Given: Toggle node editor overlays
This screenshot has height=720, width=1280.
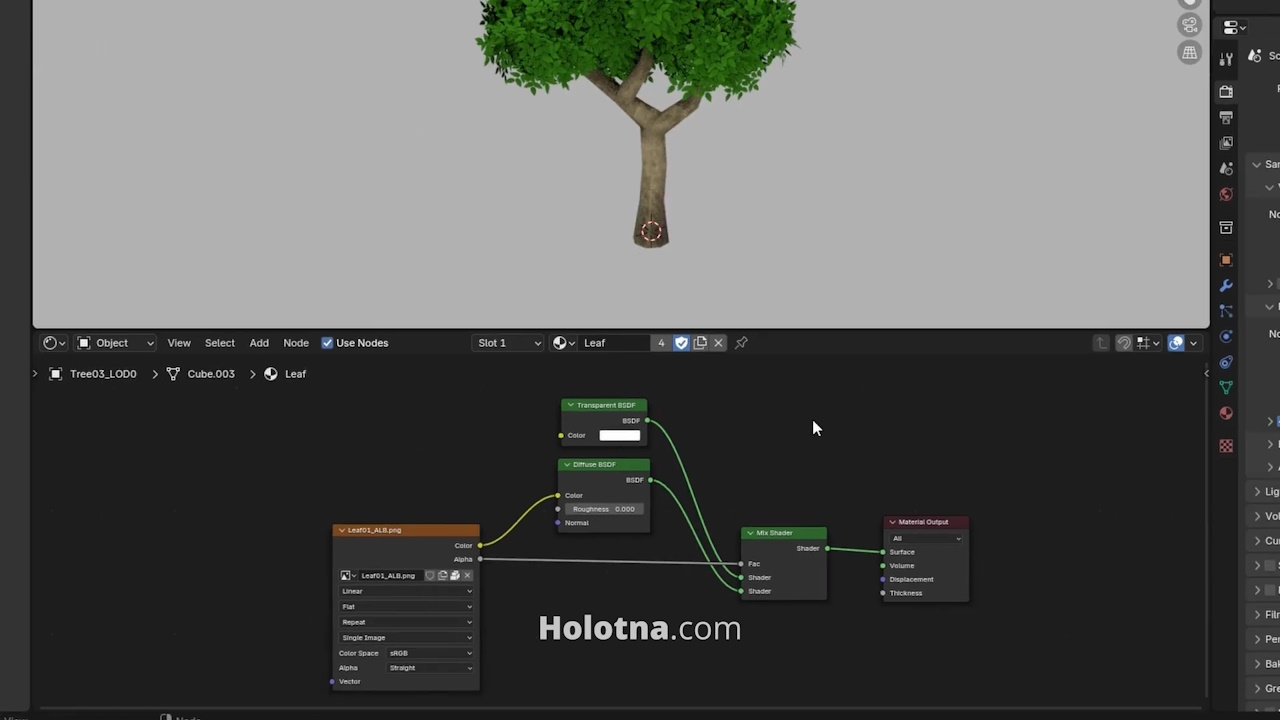Looking at the screenshot, I should 1176,343.
